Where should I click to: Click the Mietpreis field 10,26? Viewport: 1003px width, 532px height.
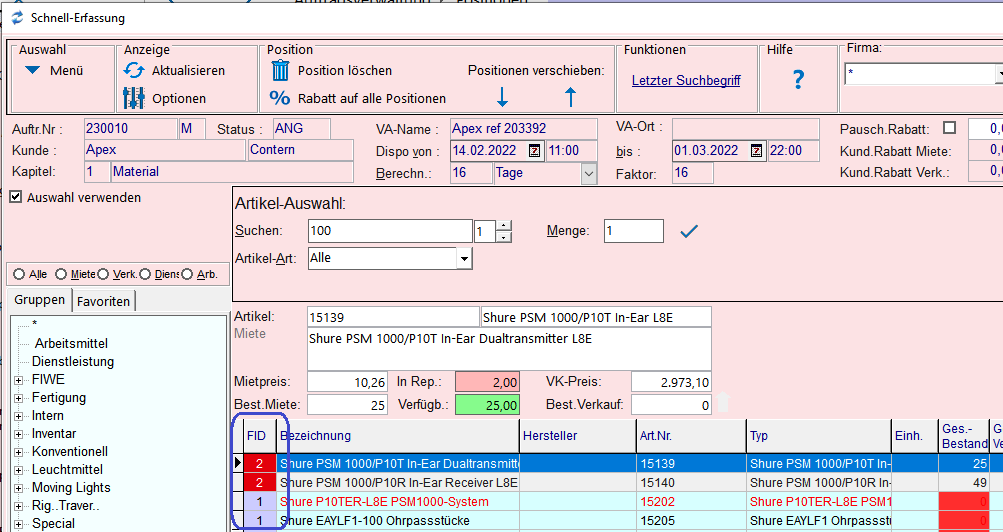(347, 382)
